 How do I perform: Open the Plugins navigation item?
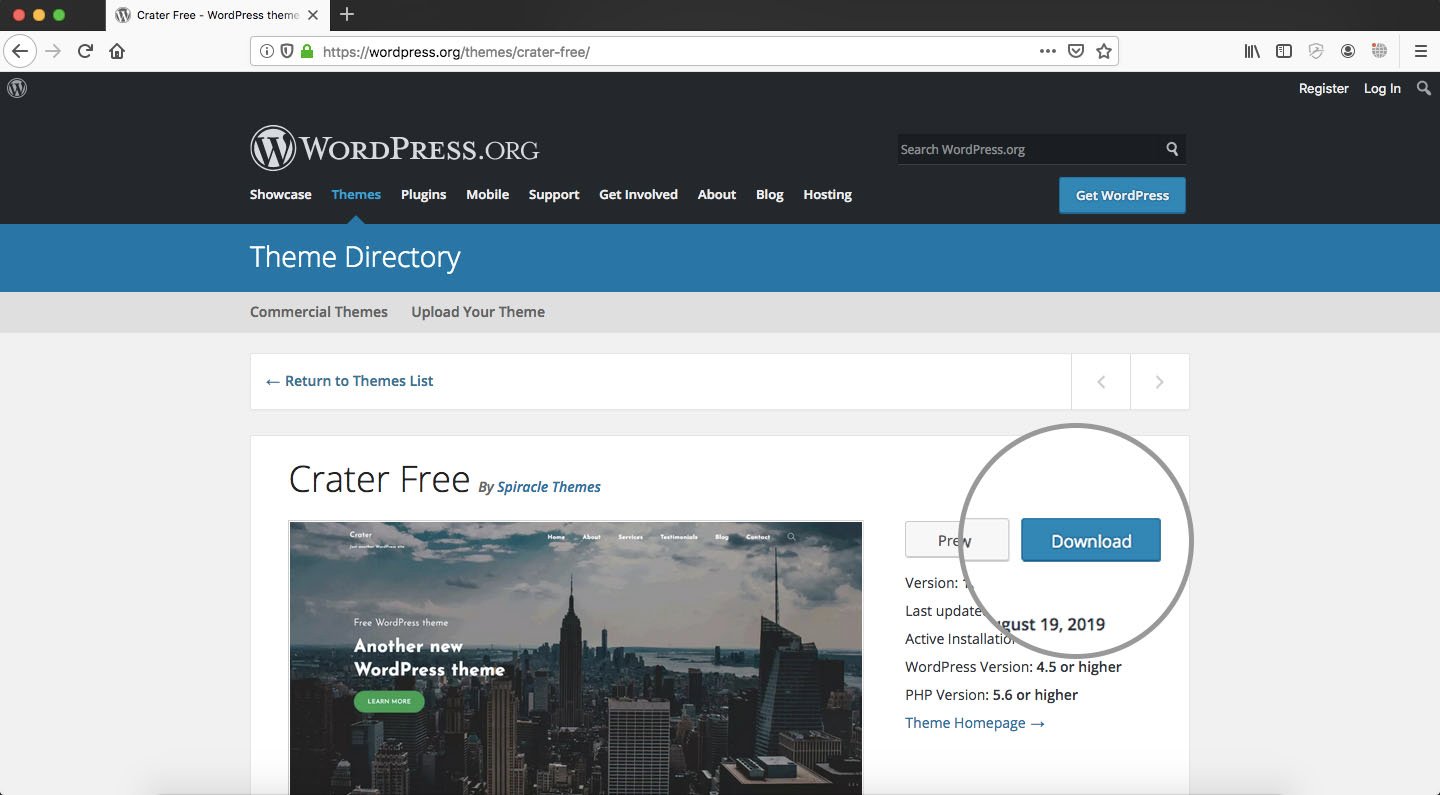tap(424, 194)
